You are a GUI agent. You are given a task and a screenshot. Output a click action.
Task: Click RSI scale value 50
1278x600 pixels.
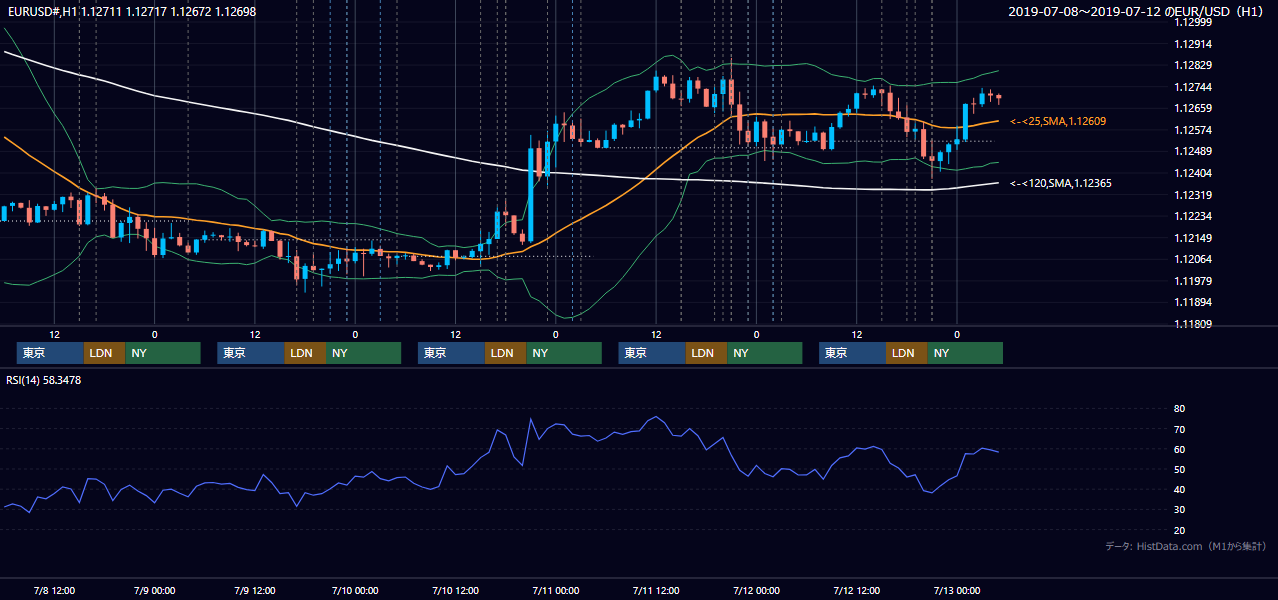1179,469
